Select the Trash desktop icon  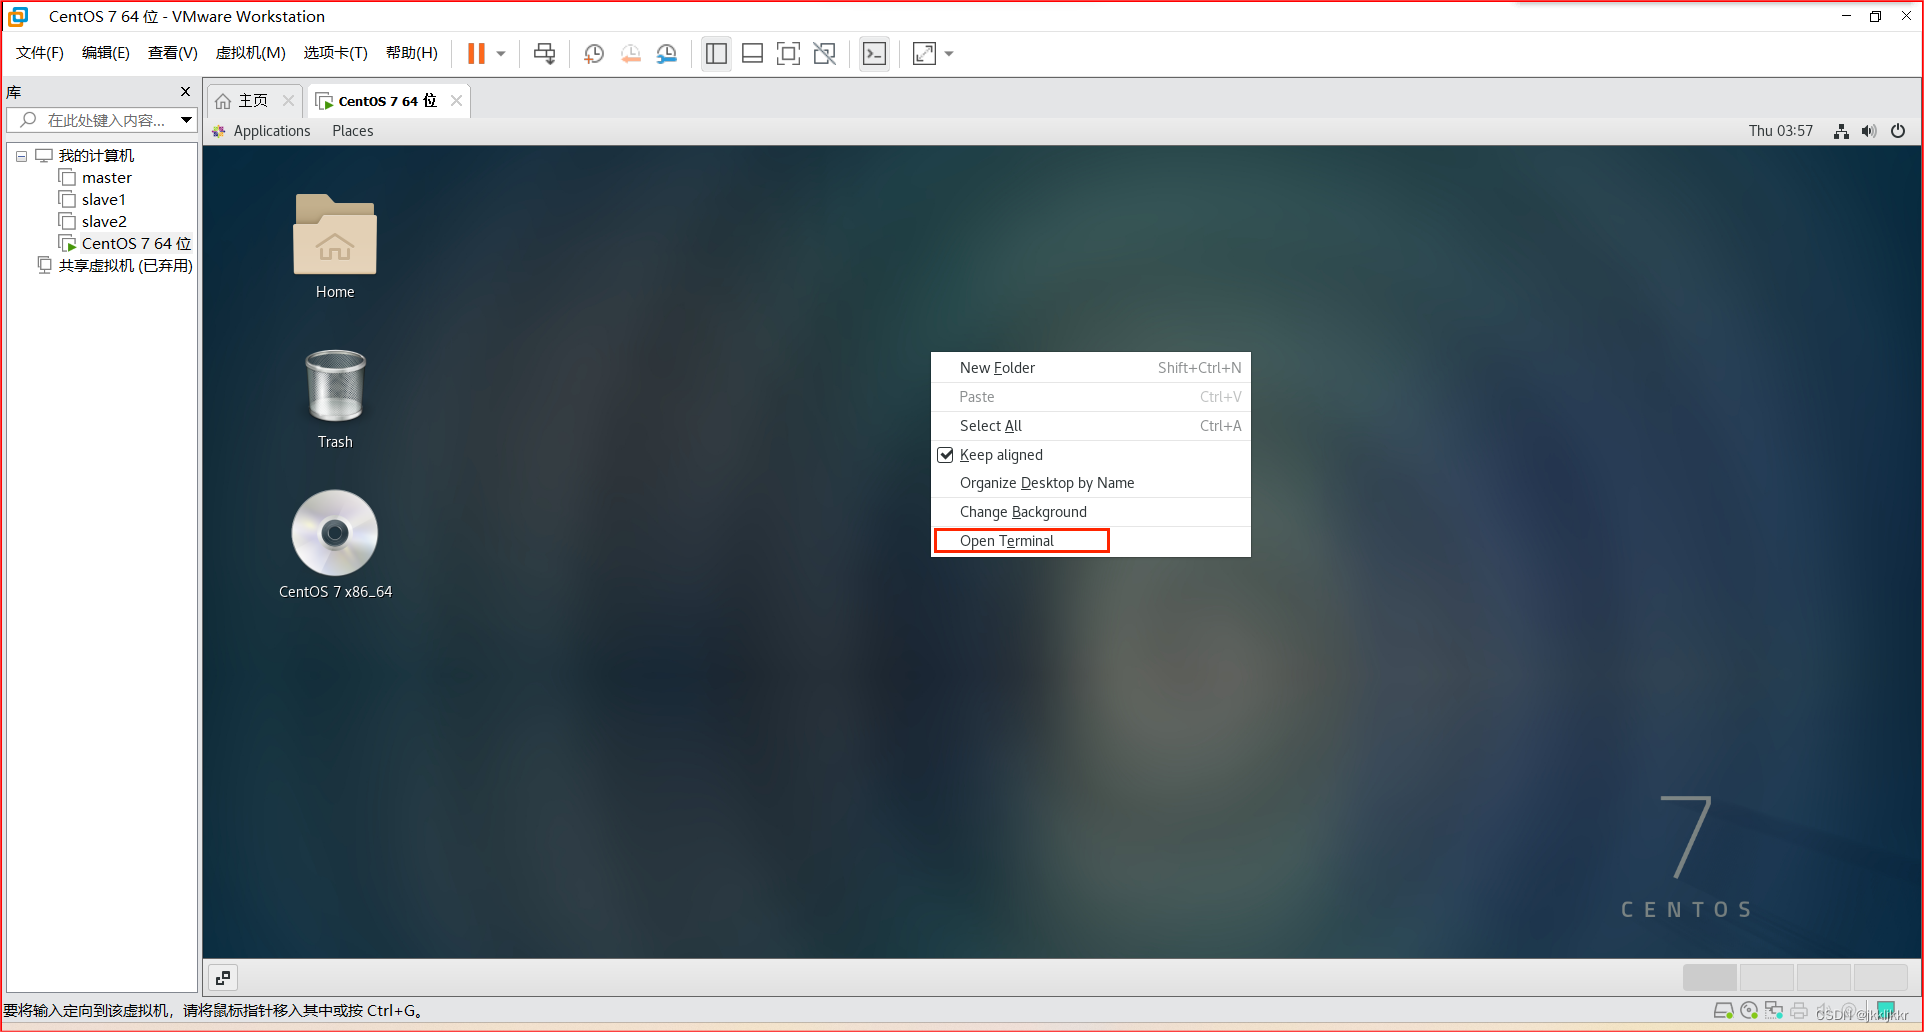coord(335,398)
